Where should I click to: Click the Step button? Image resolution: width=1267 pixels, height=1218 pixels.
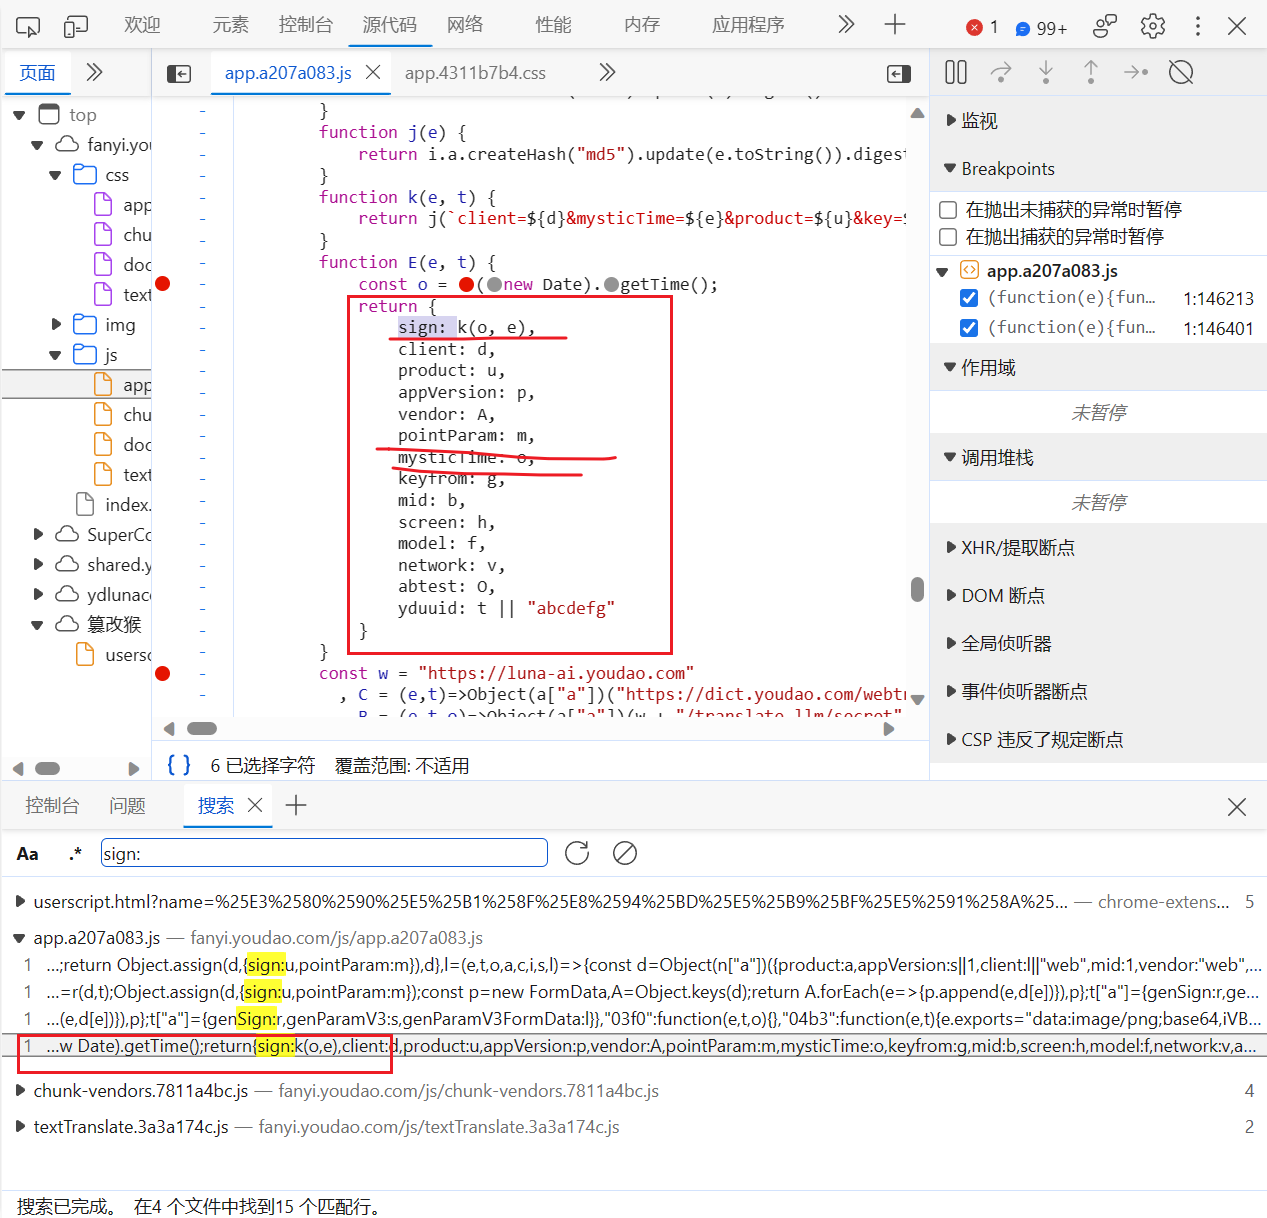[x=1136, y=72]
